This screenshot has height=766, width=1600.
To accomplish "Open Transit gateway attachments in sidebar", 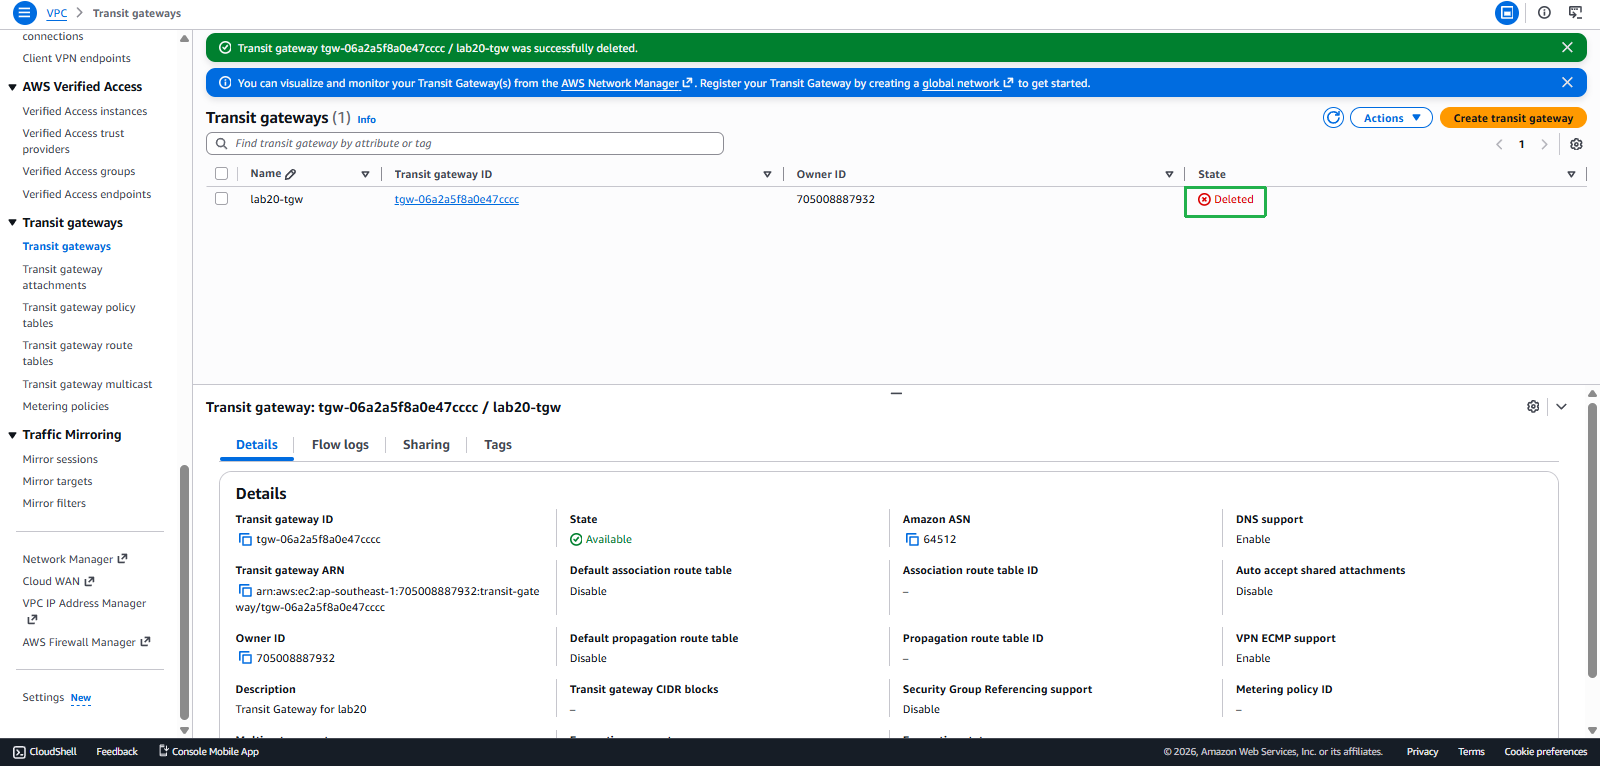I will pyautogui.click(x=63, y=277).
